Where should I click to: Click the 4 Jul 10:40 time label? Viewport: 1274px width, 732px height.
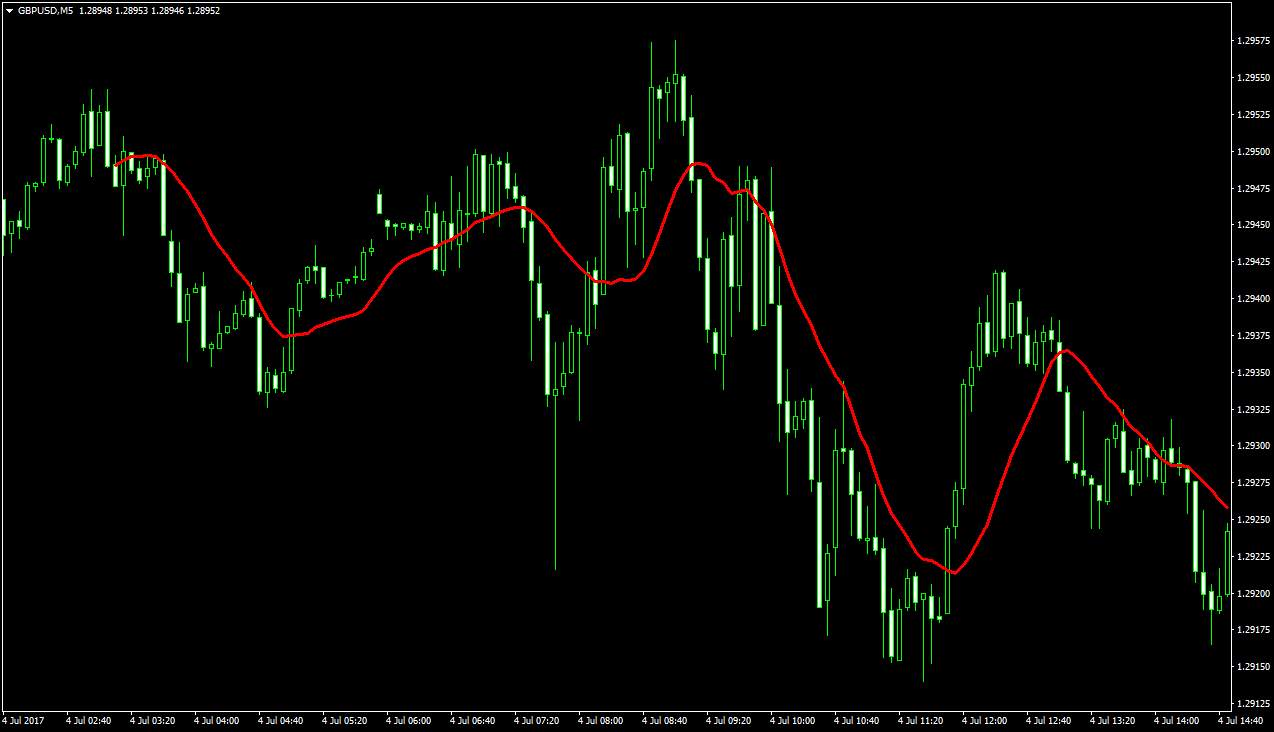pos(857,720)
